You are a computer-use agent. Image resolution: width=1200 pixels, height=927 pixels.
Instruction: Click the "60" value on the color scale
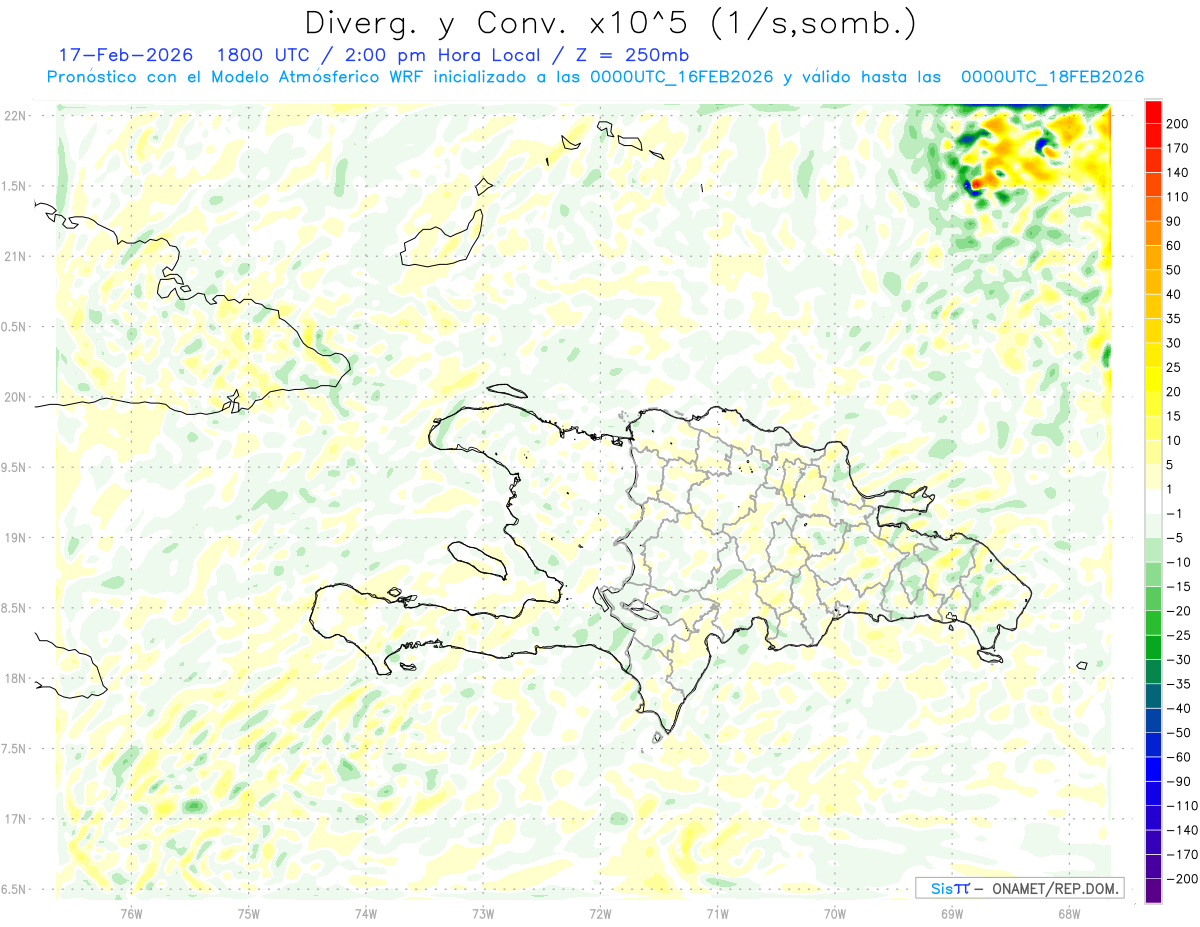(1175, 246)
